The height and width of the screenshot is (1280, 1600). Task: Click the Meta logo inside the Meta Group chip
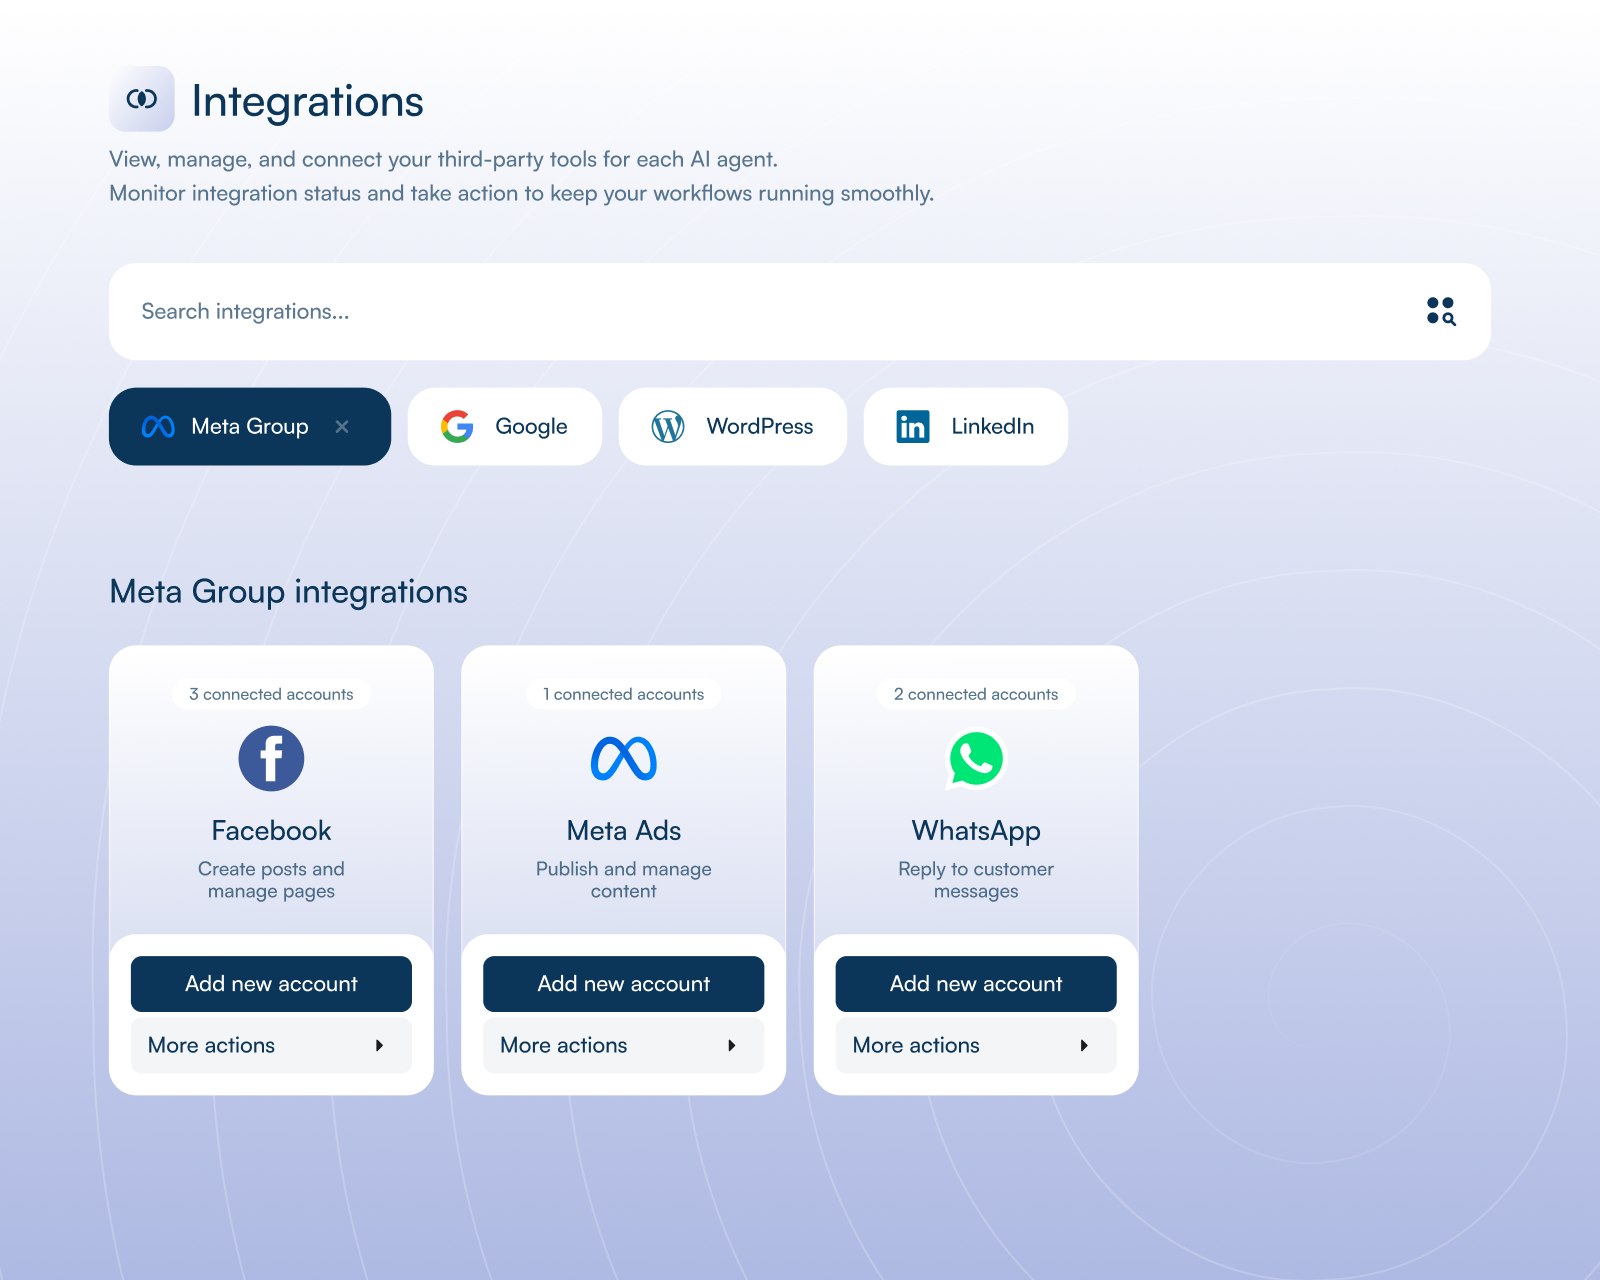click(x=160, y=426)
